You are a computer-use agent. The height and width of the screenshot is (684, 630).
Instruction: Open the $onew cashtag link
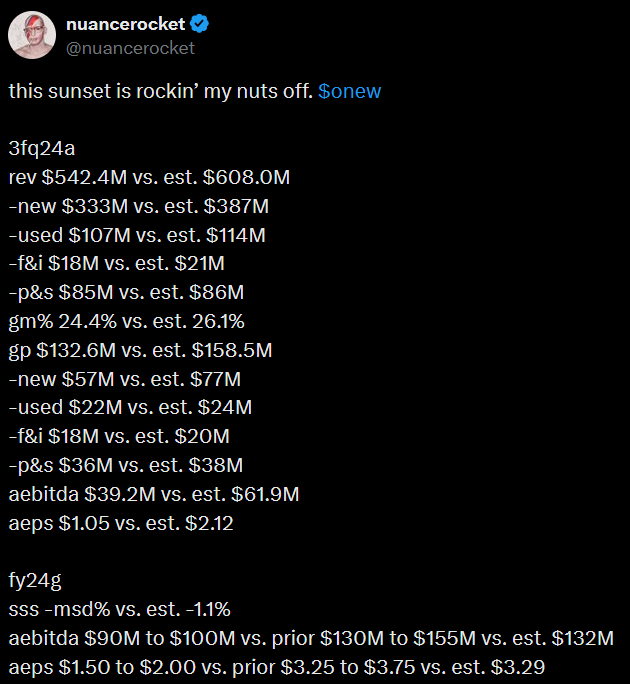pos(349,91)
